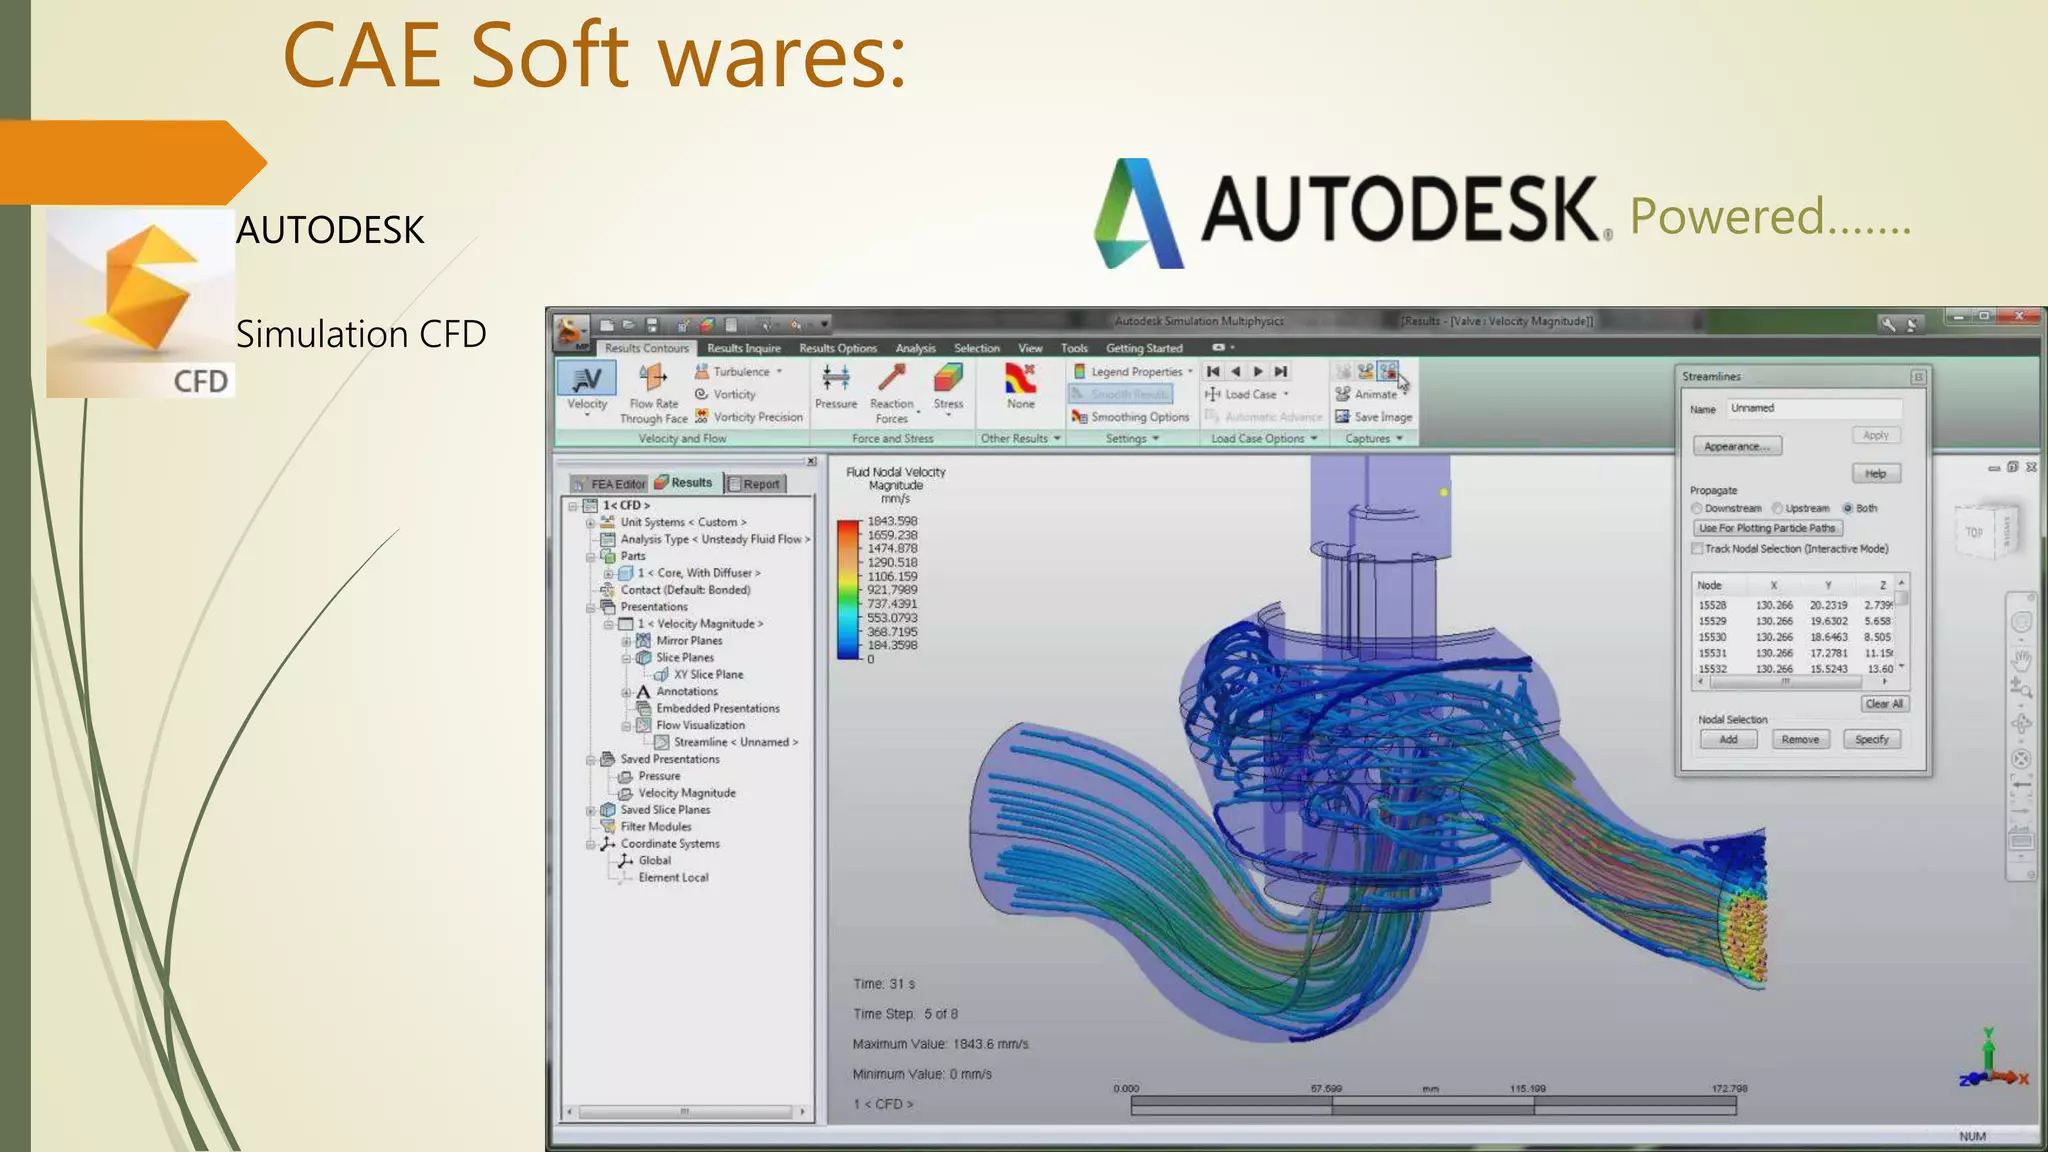Click the Clear All button
The width and height of the screenshot is (2048, 1152).
coord(1885,704)
